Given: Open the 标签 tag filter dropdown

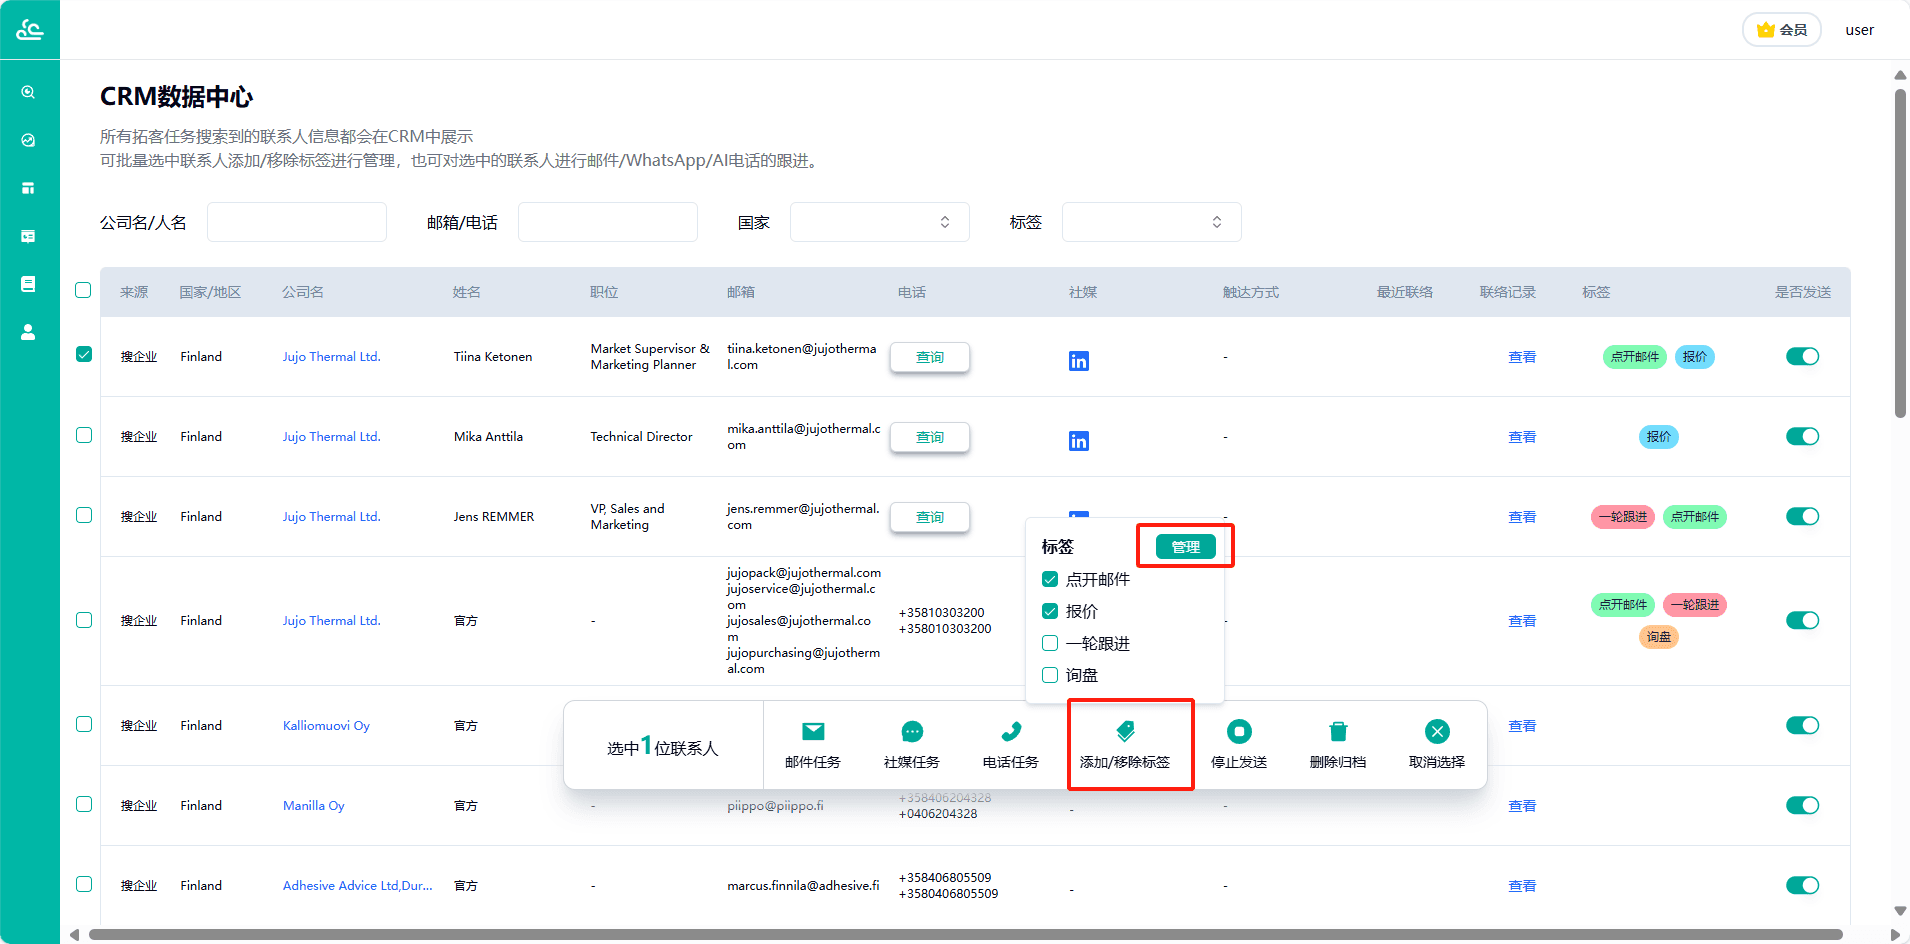Looking at the screenshot, I should pyautogui.click(x=1151, y=222).
